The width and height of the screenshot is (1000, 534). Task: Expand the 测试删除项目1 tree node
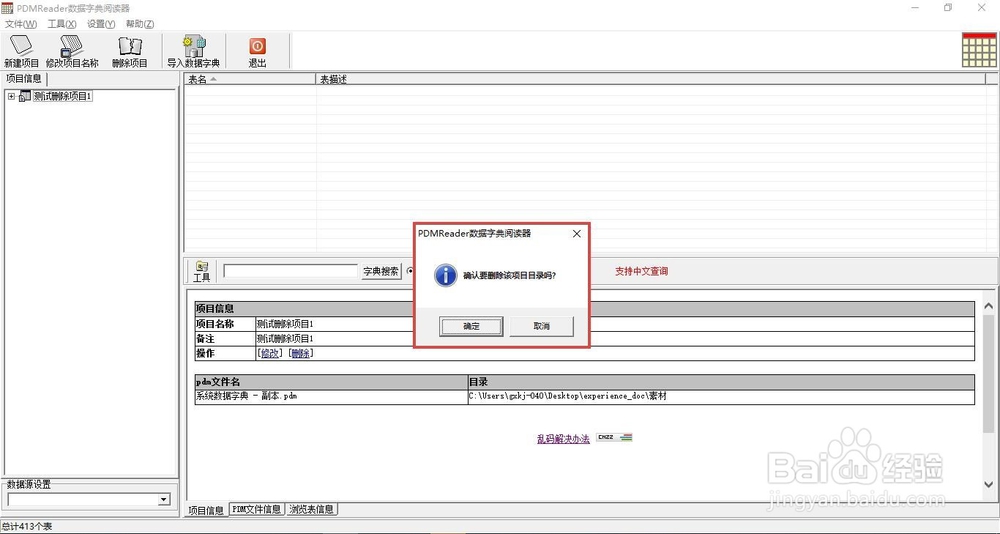pyautogui.click(x=11, y=96)
